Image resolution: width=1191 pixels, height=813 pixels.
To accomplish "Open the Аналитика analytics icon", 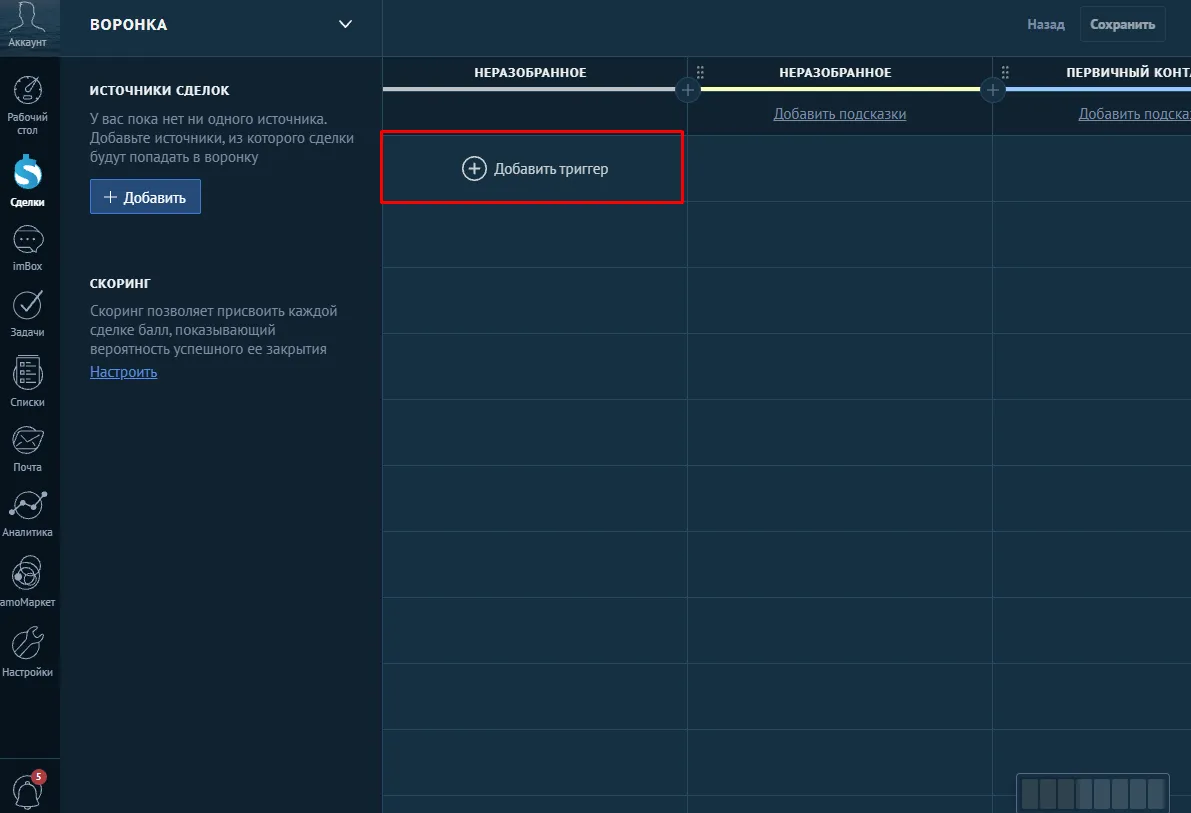I will click(27, 514).
